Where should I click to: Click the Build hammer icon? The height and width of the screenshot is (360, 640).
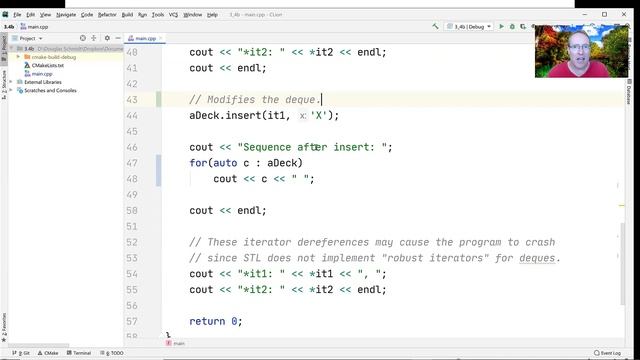(x=436, y=27)
